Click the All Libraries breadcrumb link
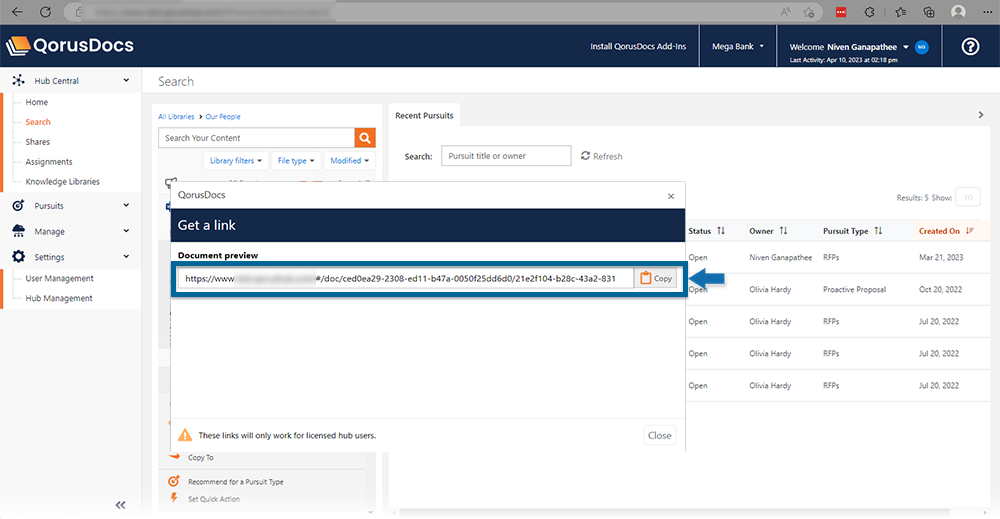 [x=176, y=117]
